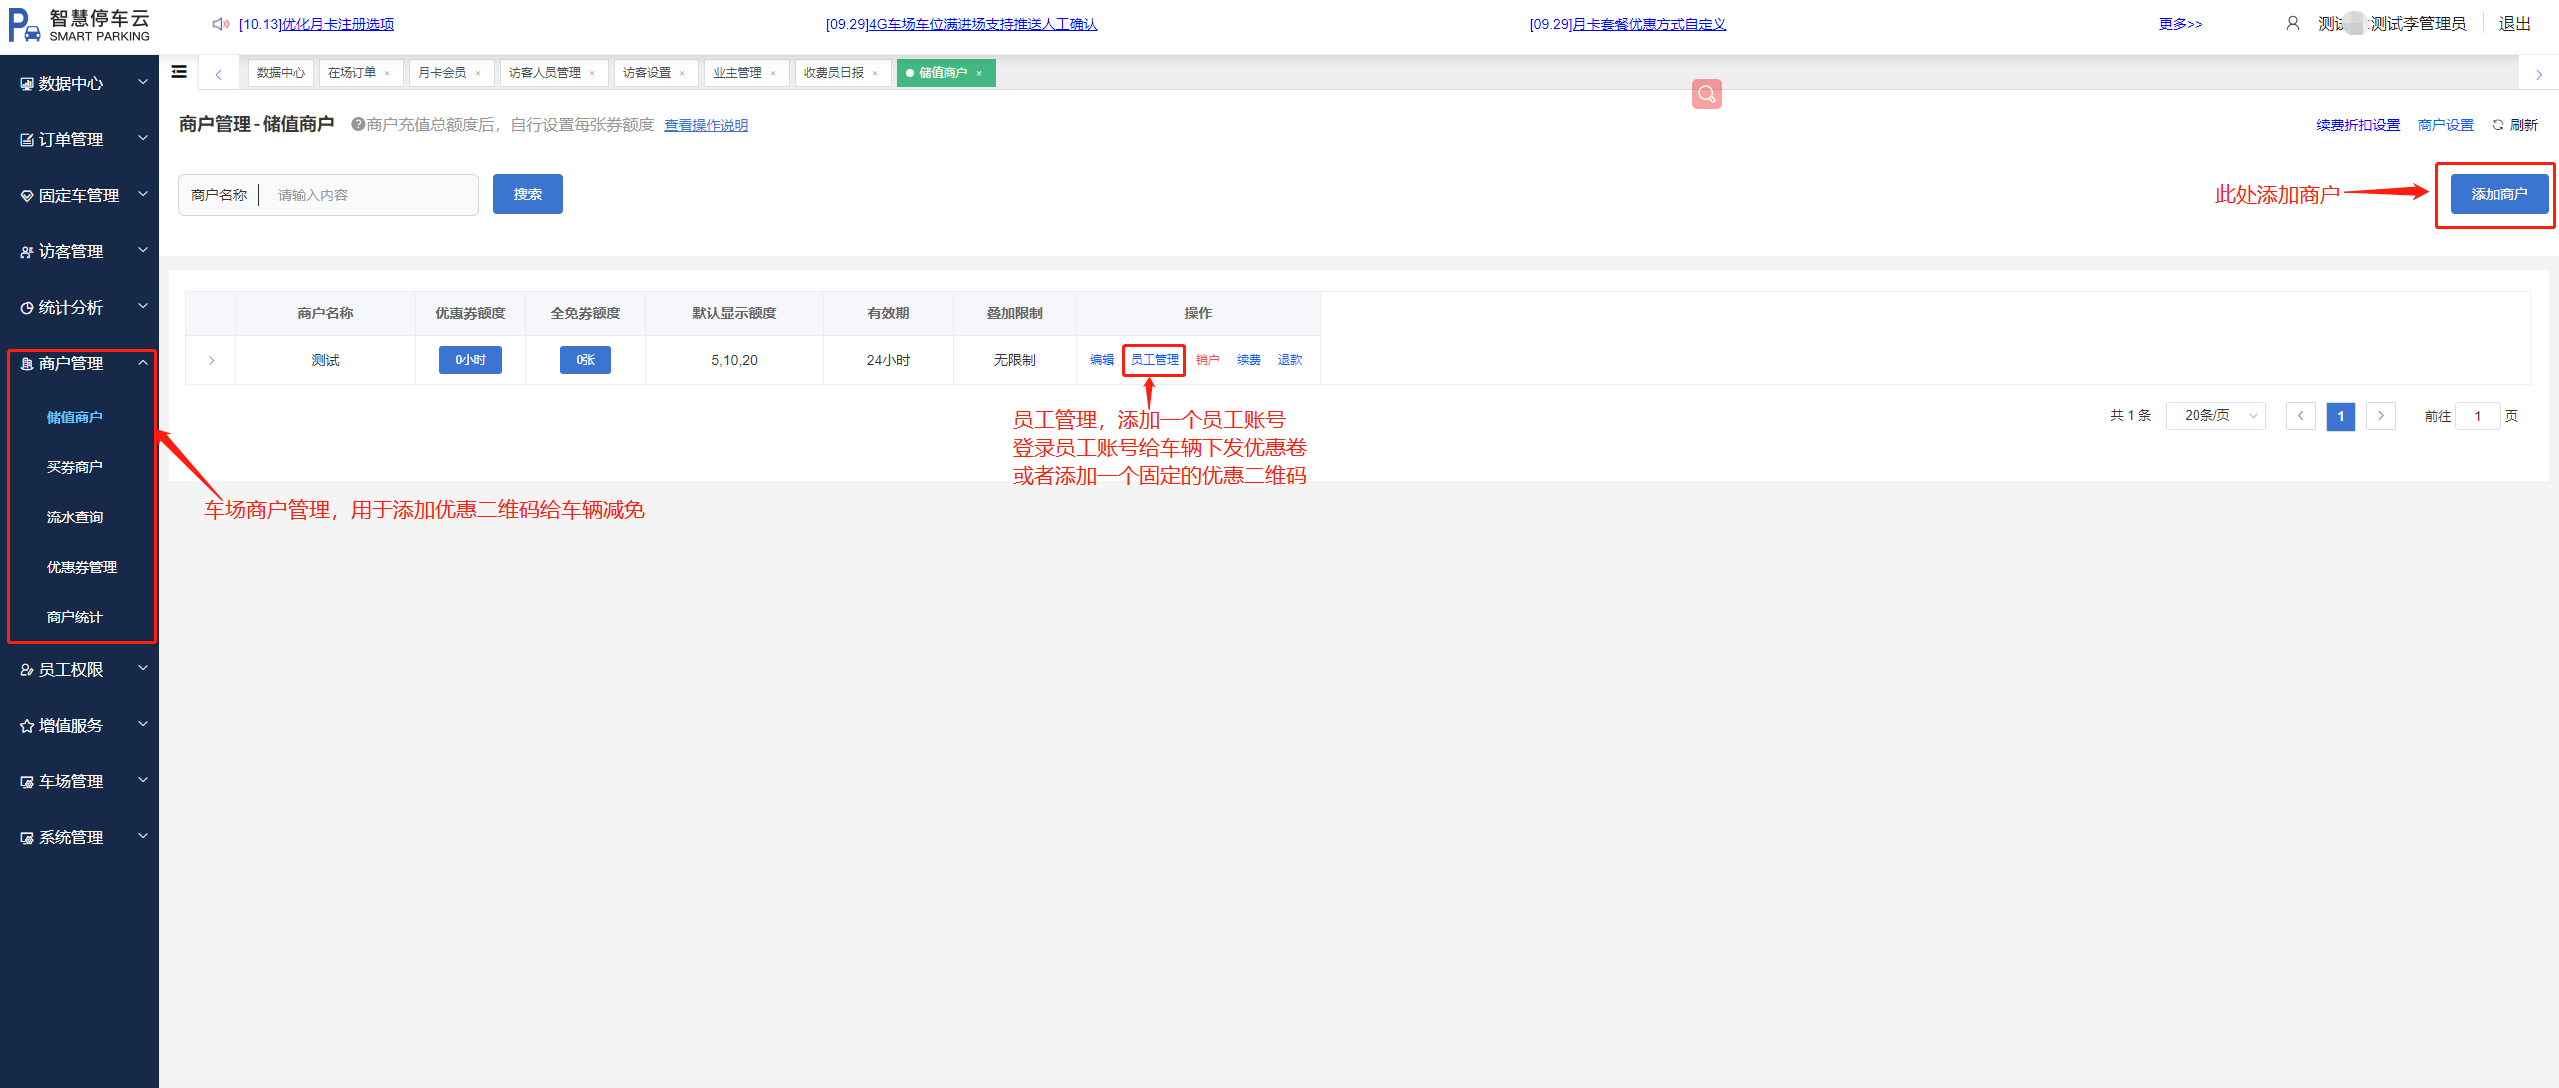
Task: Open the 4G车场 announcement link
Action: click(961, 24)
